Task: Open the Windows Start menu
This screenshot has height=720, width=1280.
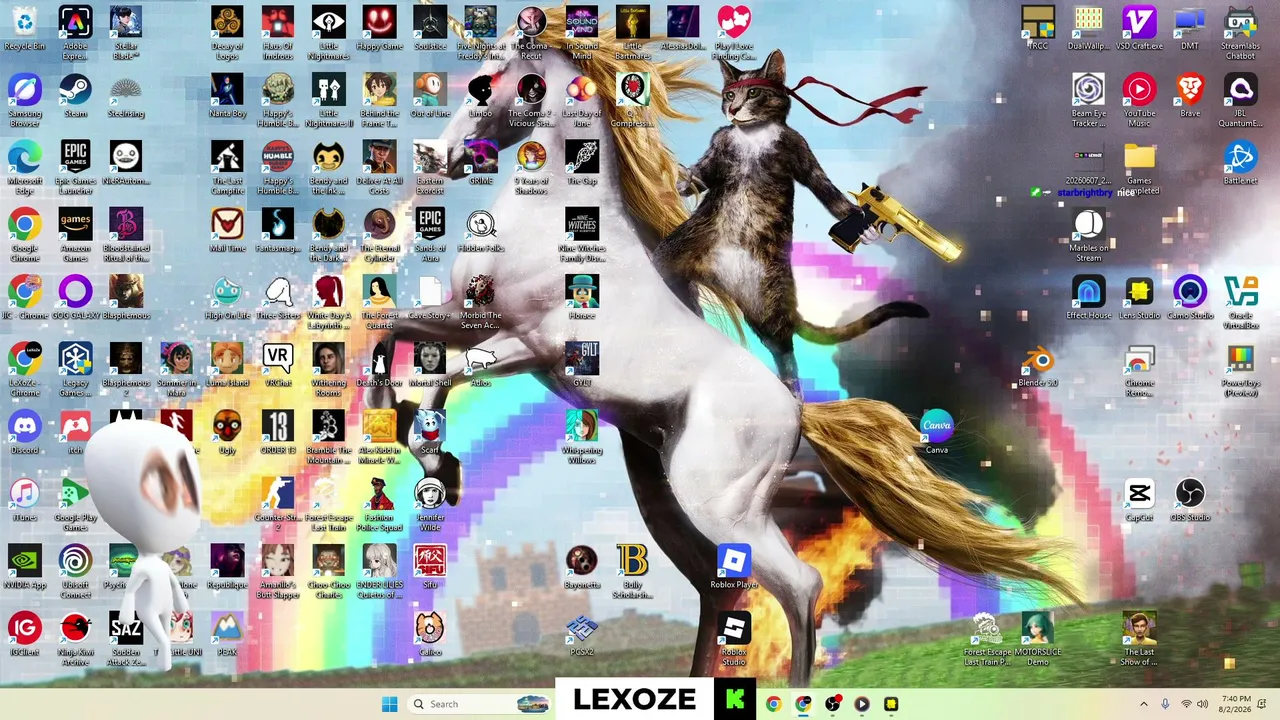Action: click(x=390, y=704)
